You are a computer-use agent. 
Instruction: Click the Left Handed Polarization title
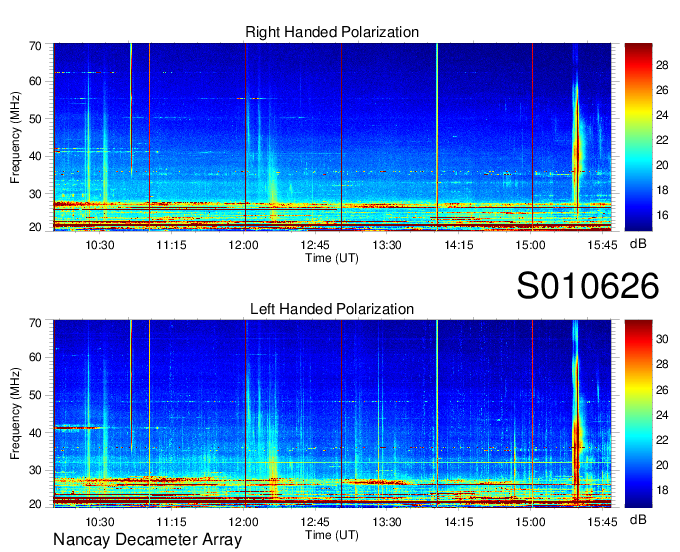point(332,309)
